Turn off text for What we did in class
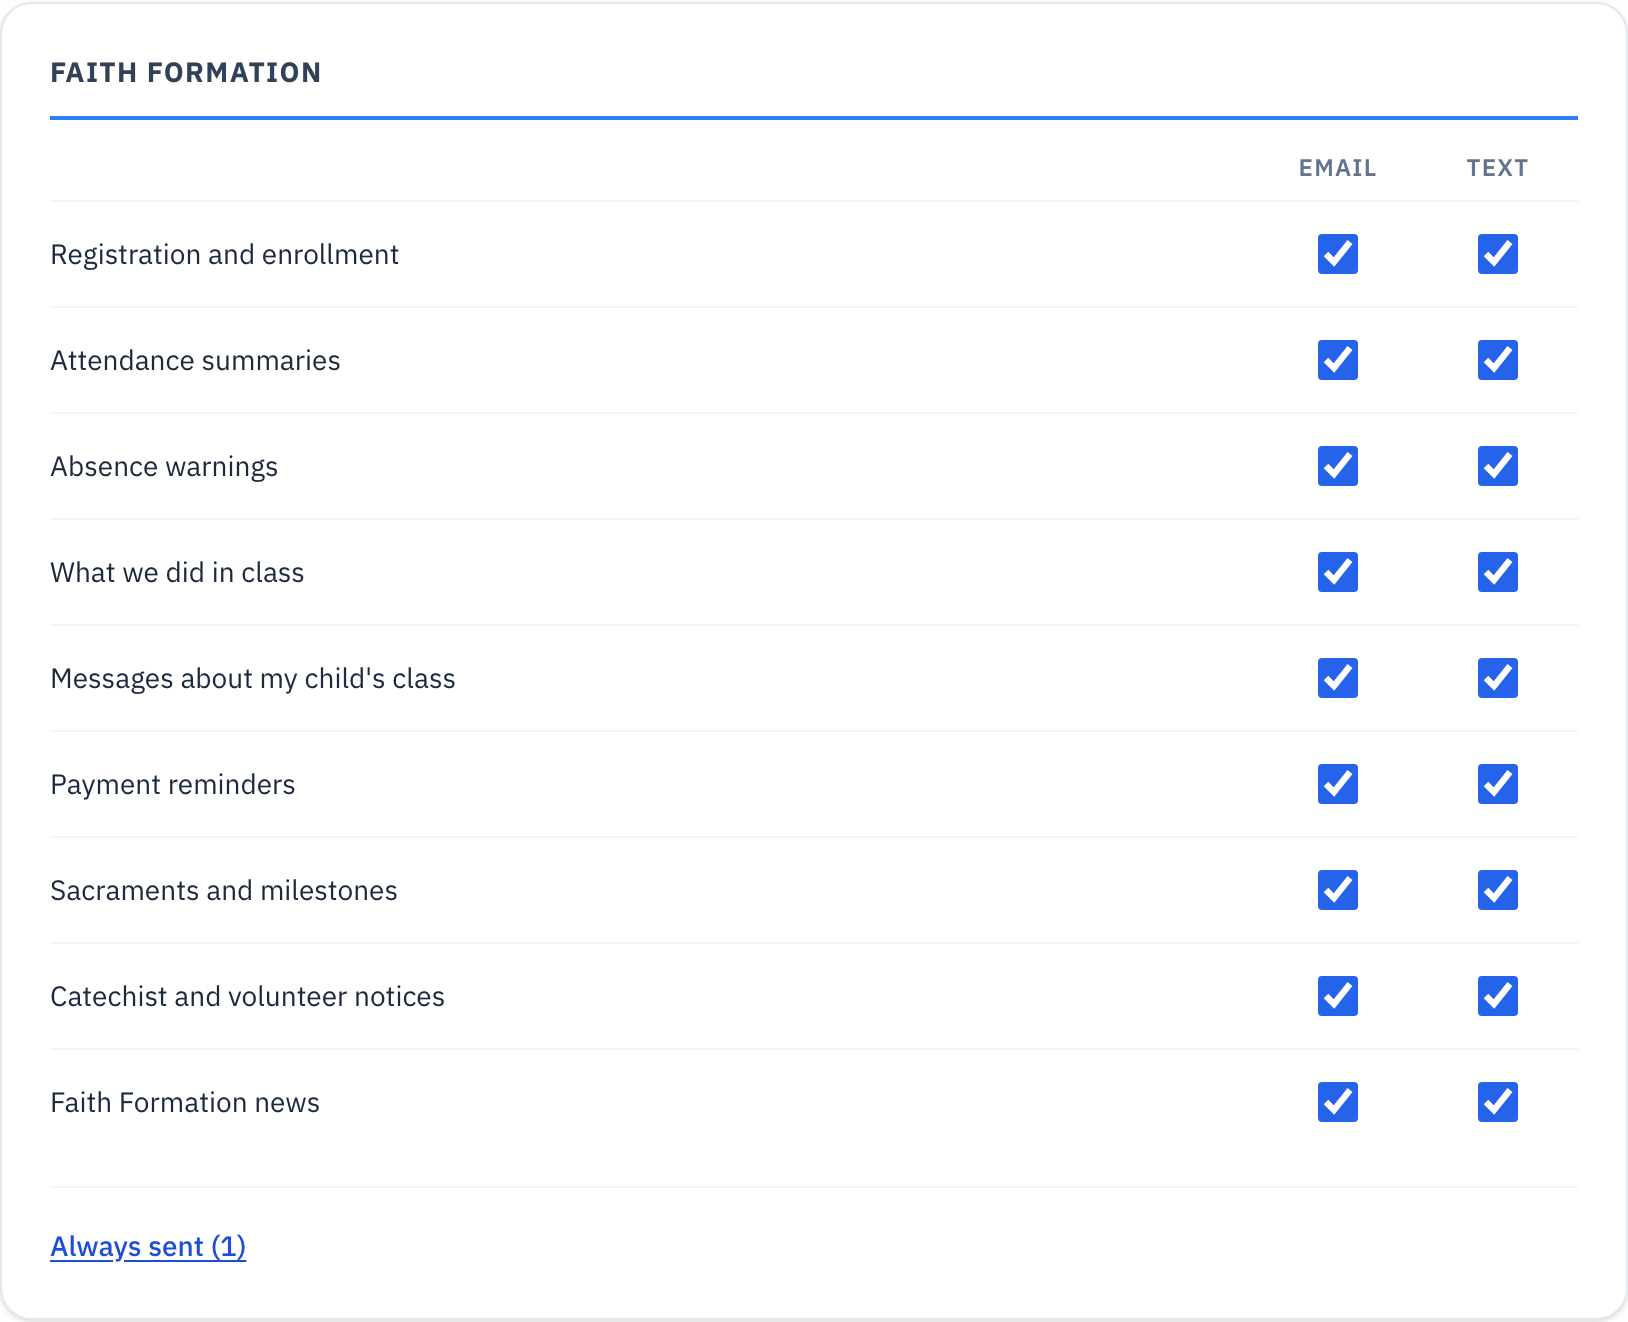1628x1322 pixels. point(1497,572)
